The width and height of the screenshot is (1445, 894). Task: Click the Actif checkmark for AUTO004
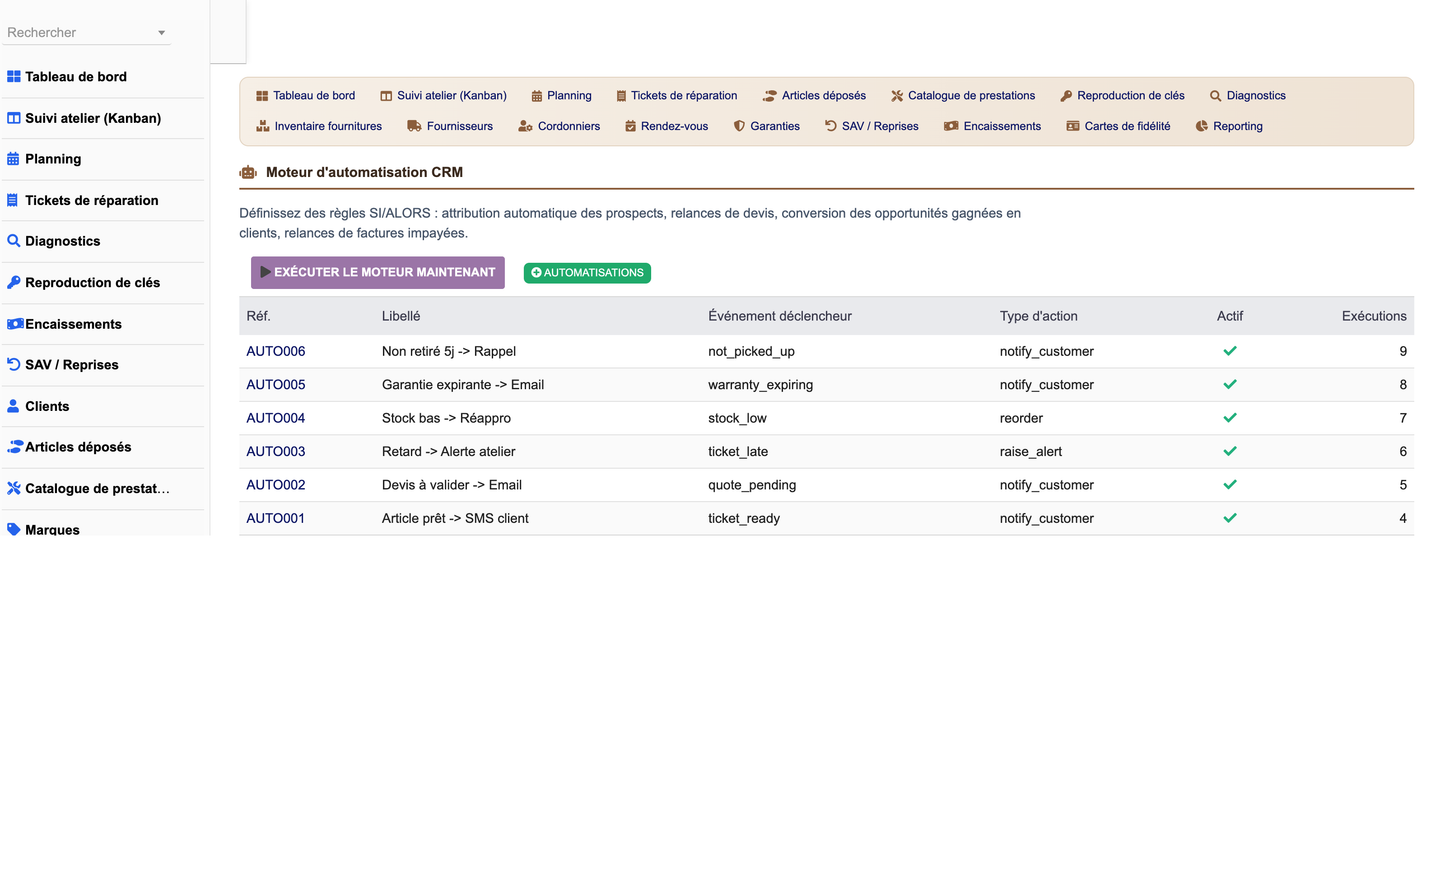[1230, 418]
